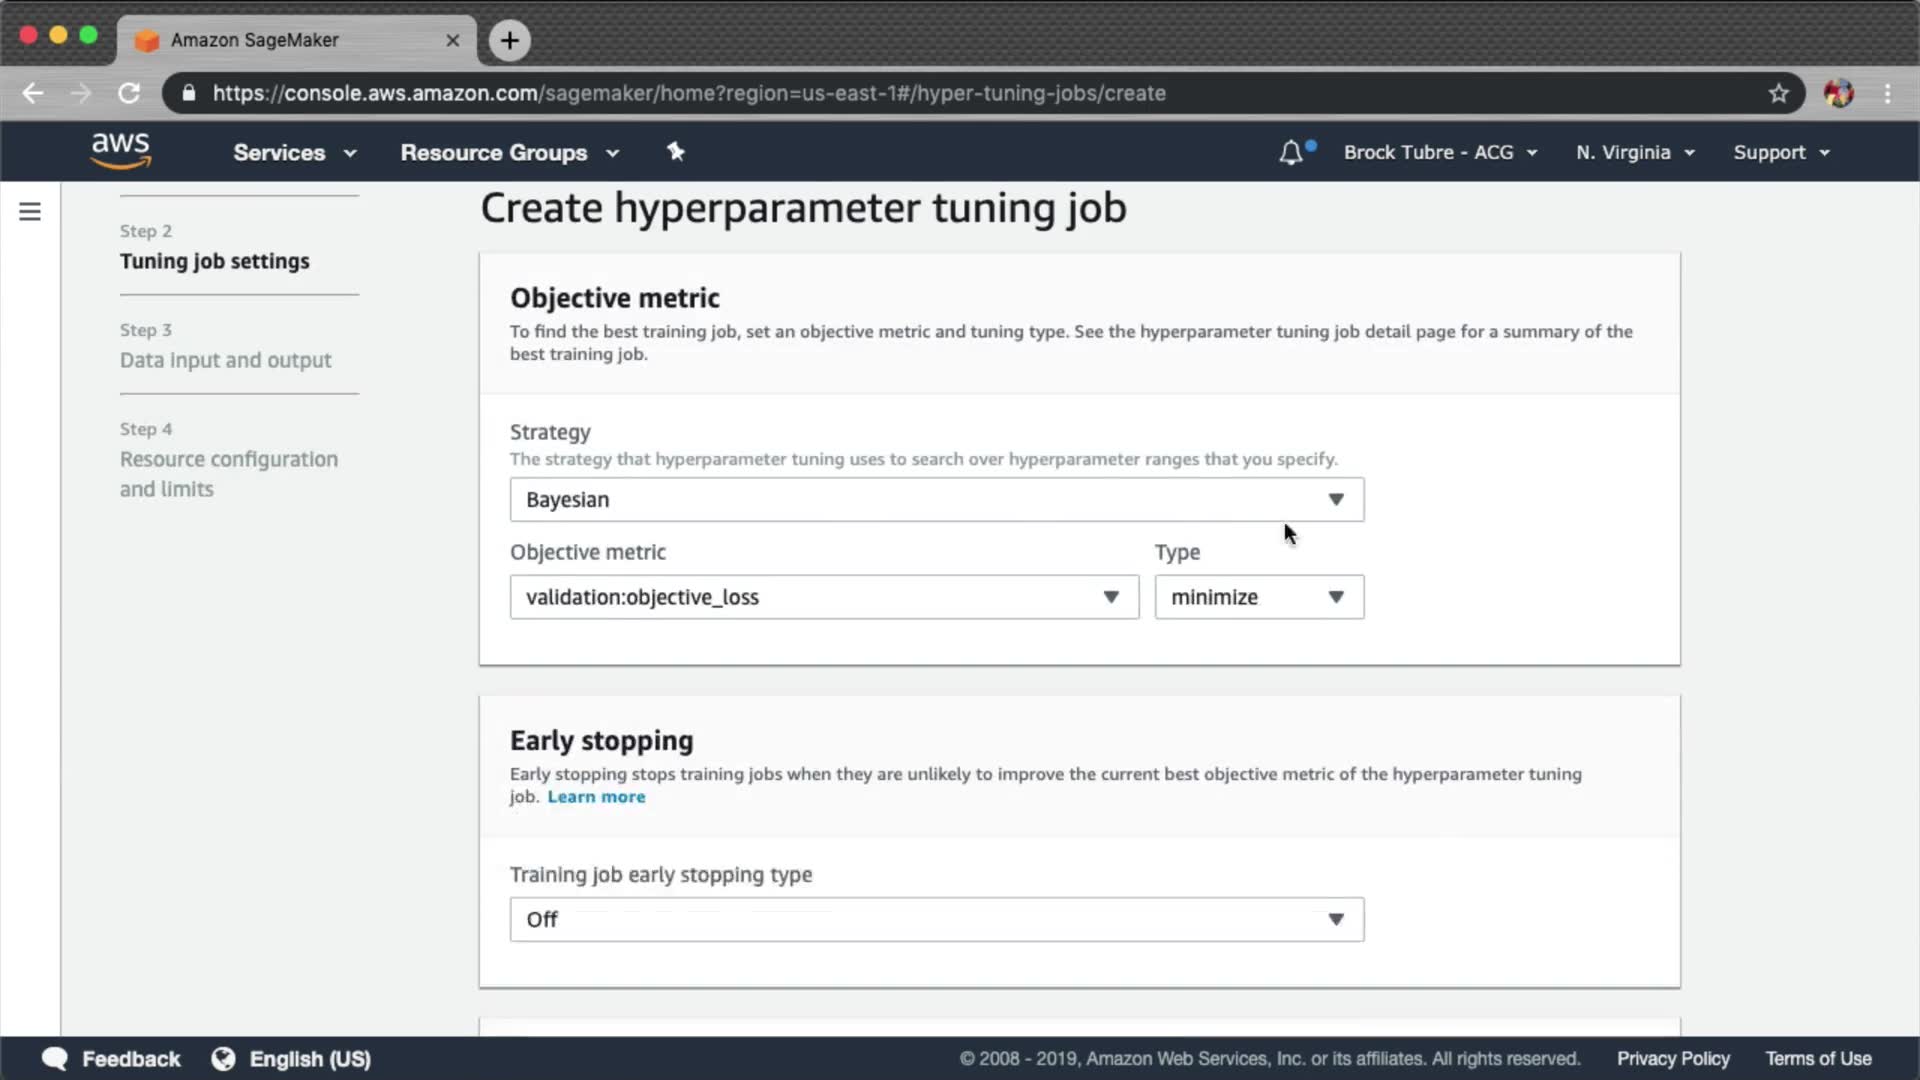Open the Chrome three-dot menu
This screenshot has width=1920, height=1080.
click(1888, 93)
